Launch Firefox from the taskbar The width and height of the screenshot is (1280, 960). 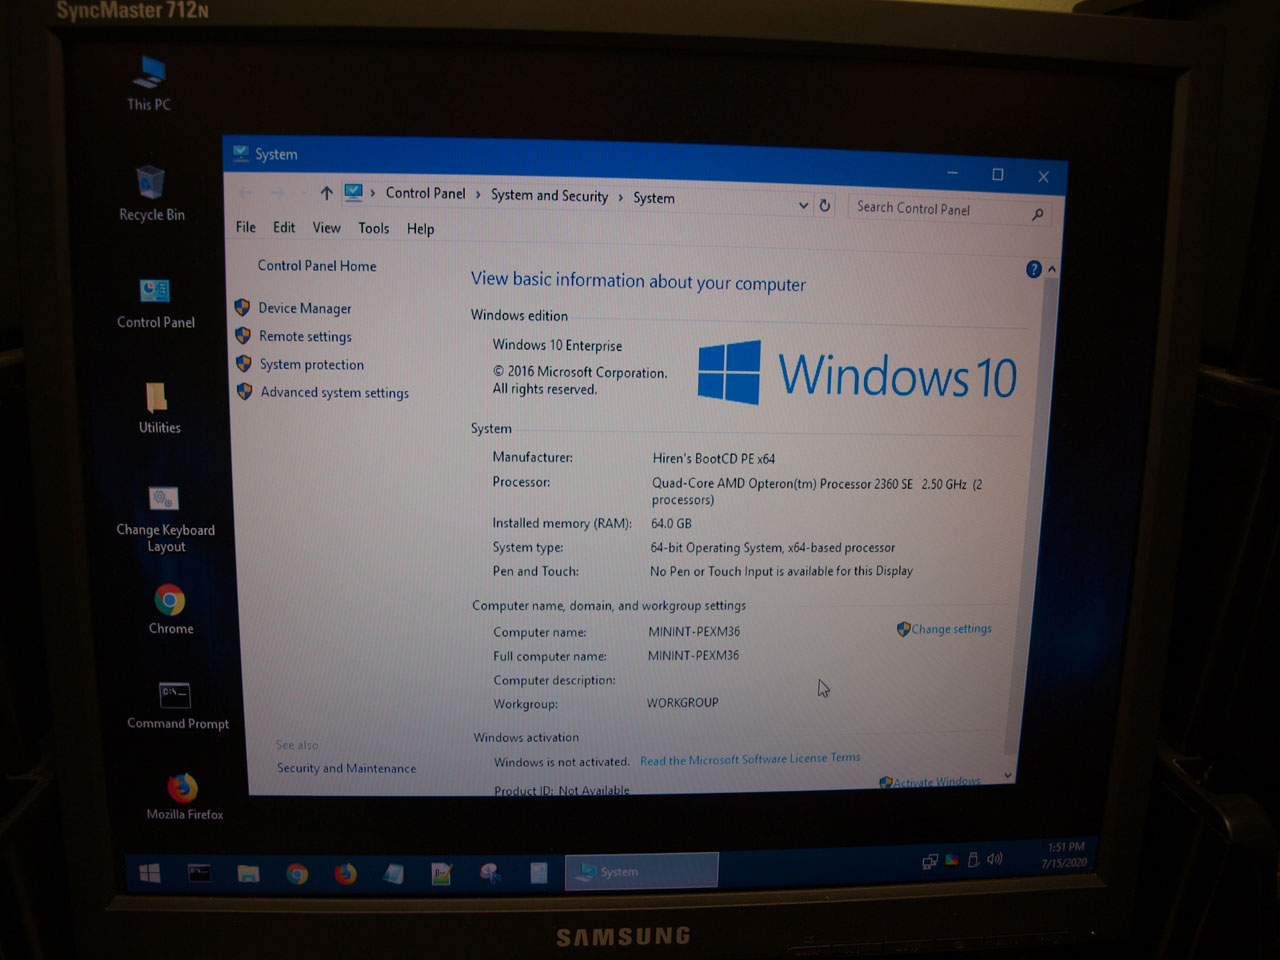pos(345,874)
